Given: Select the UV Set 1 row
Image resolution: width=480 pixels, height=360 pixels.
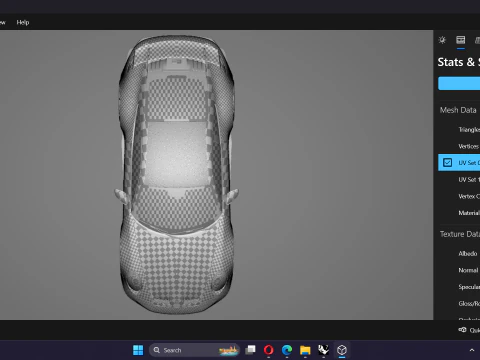Looking at the screenshot, I should point(459,180).
